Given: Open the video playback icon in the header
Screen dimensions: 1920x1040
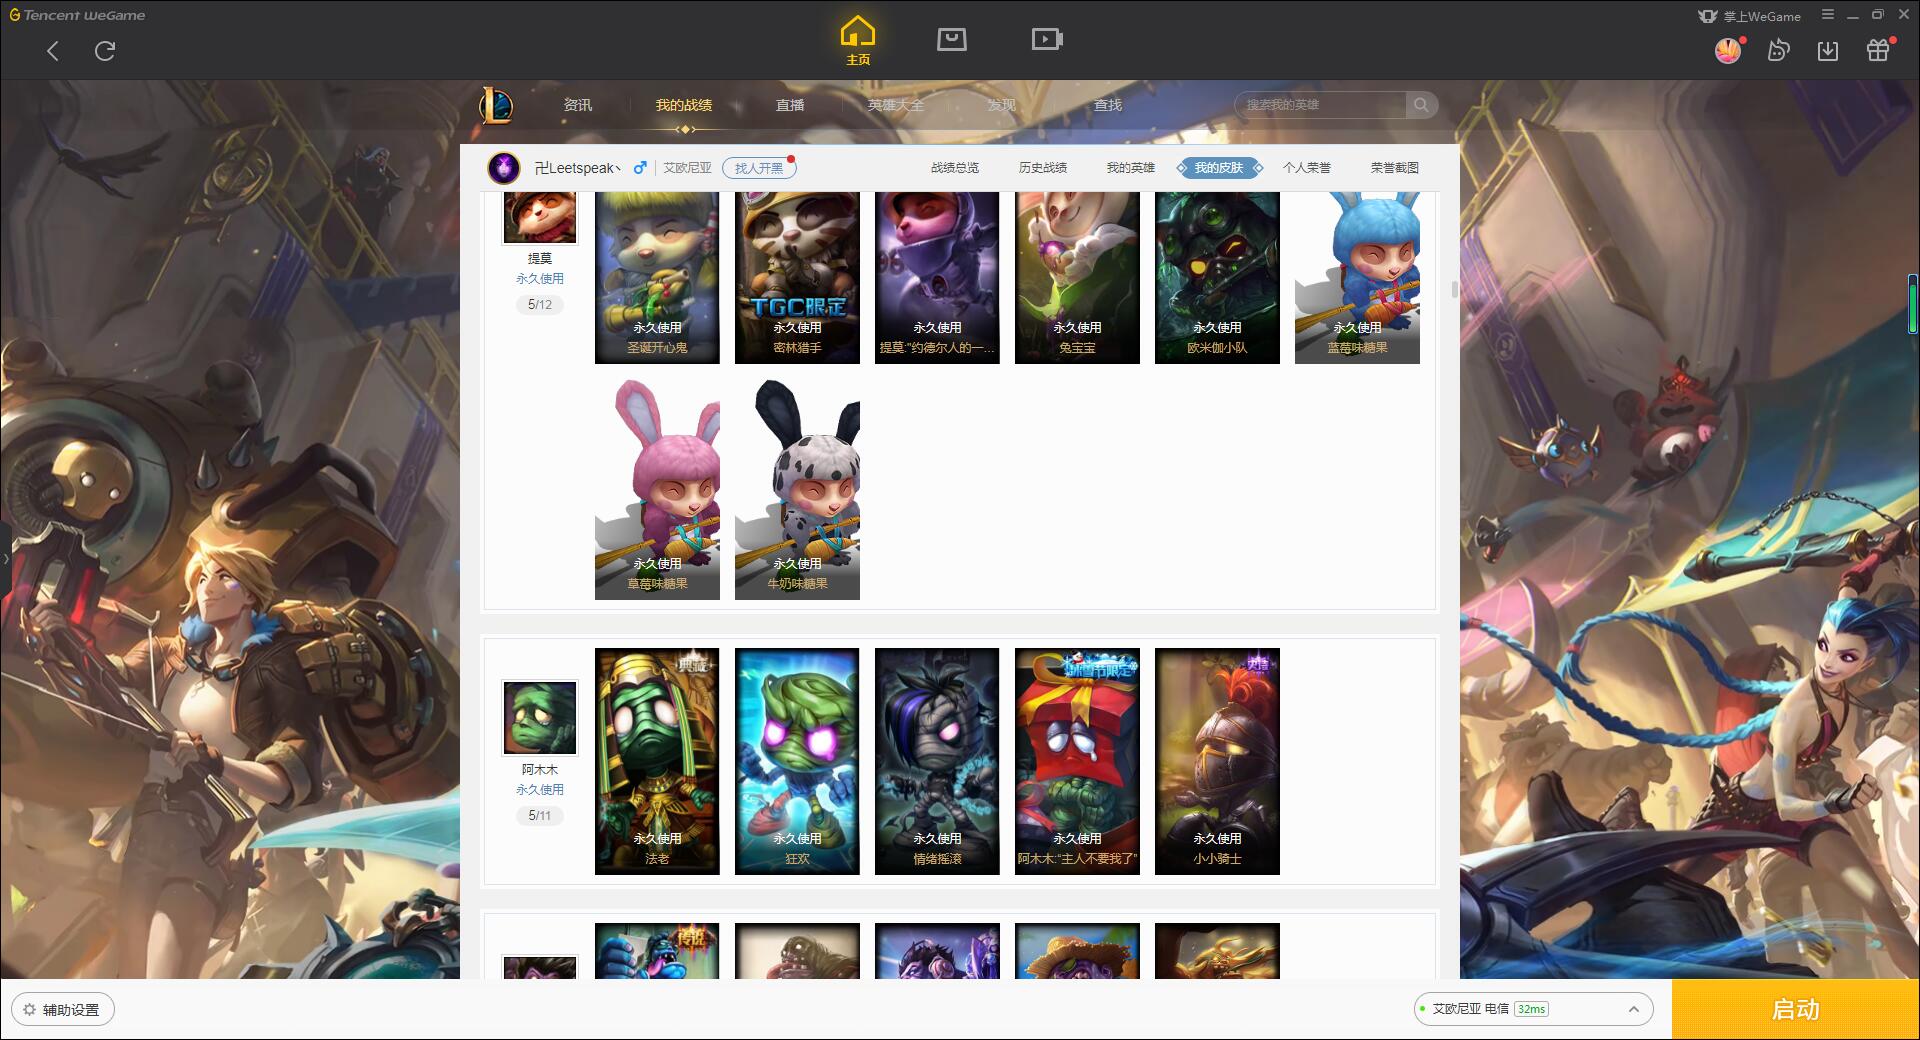Looking at the screenshot, I should 1047,39.
